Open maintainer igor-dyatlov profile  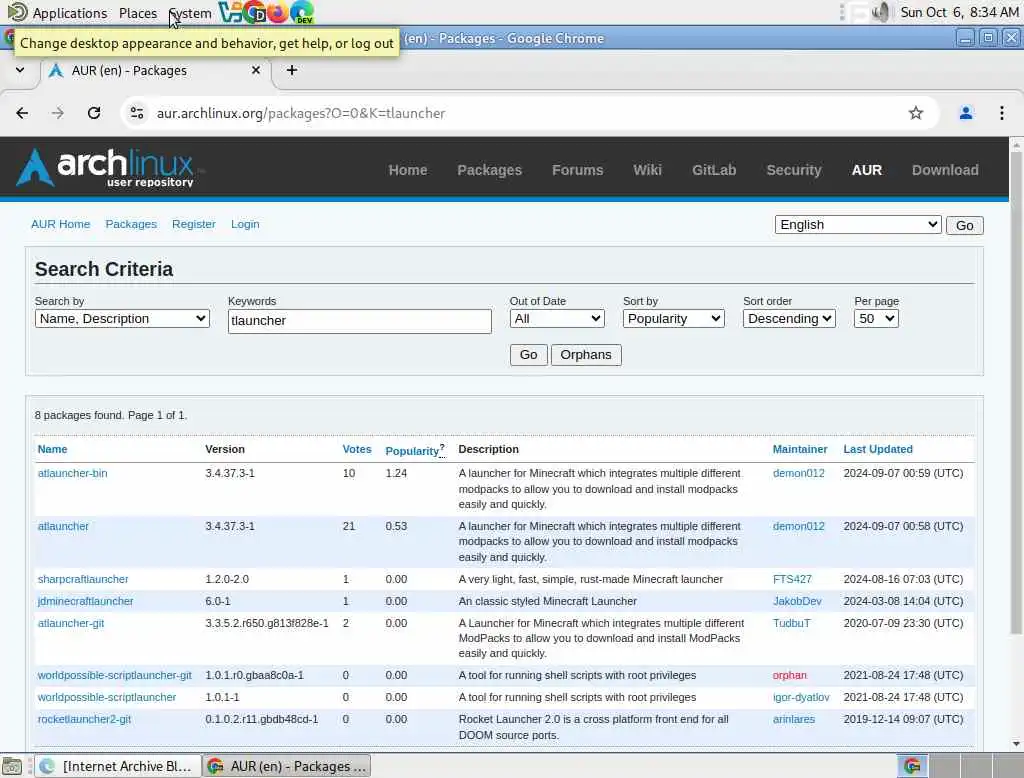[x=801, y=698]
